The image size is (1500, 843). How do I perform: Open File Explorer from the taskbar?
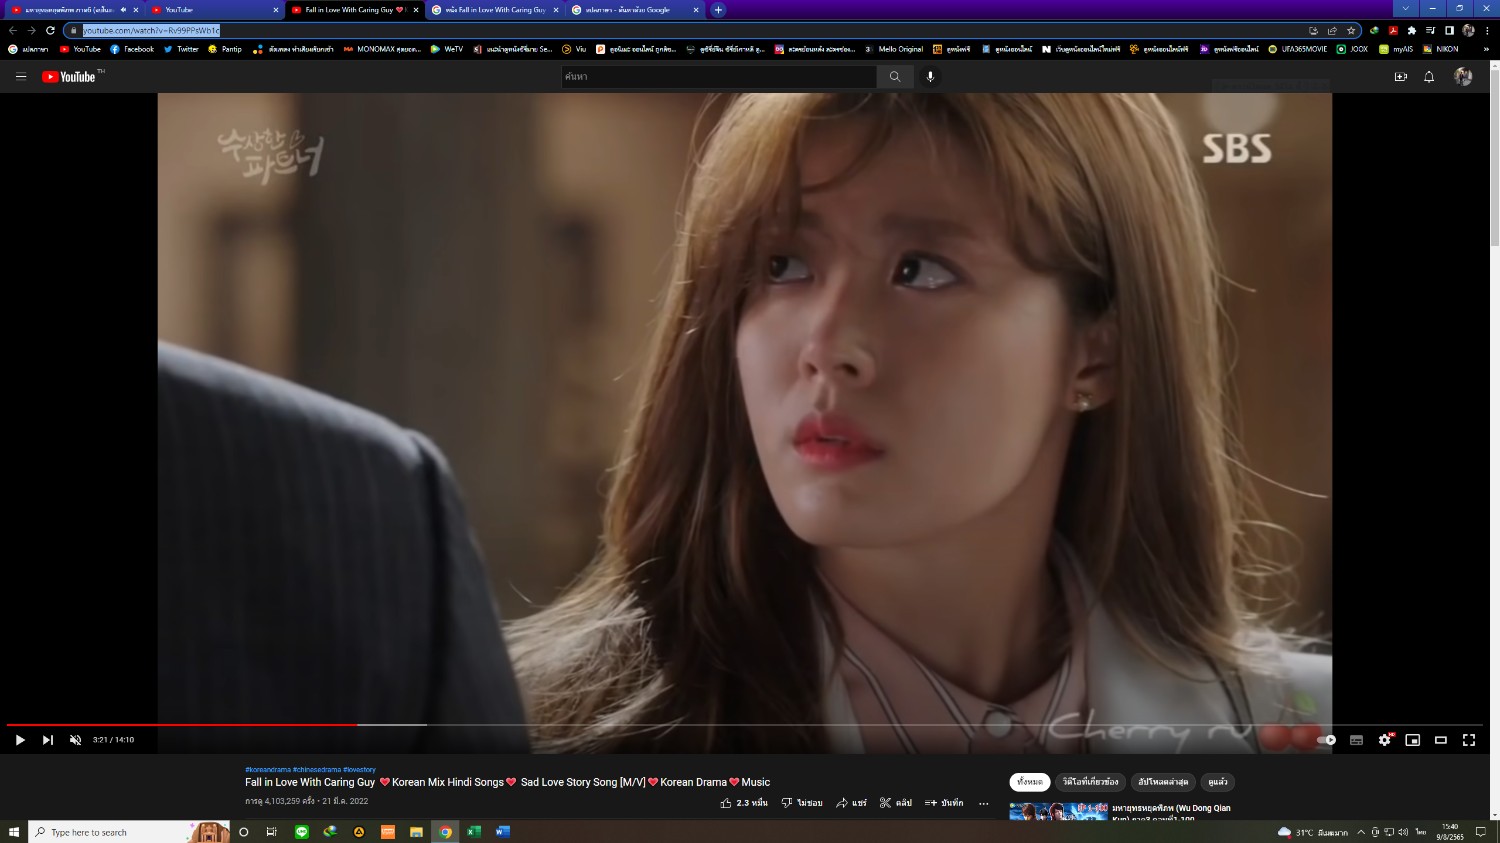click(416, 832)
